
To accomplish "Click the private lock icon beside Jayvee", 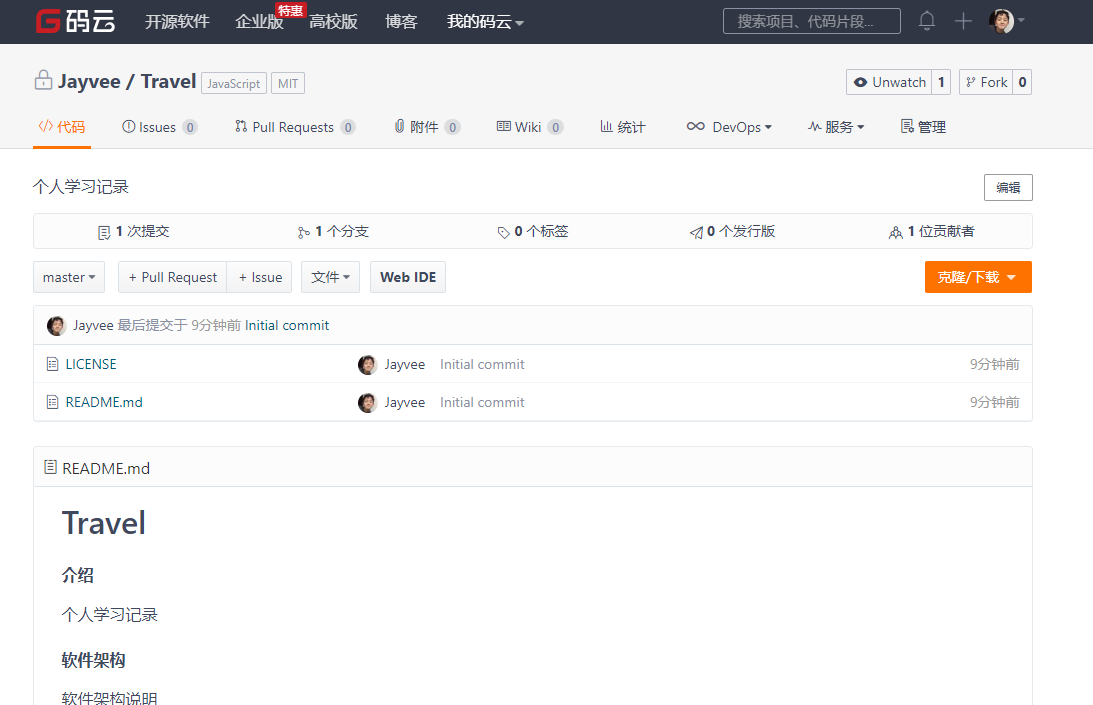I will click(43, 80).
